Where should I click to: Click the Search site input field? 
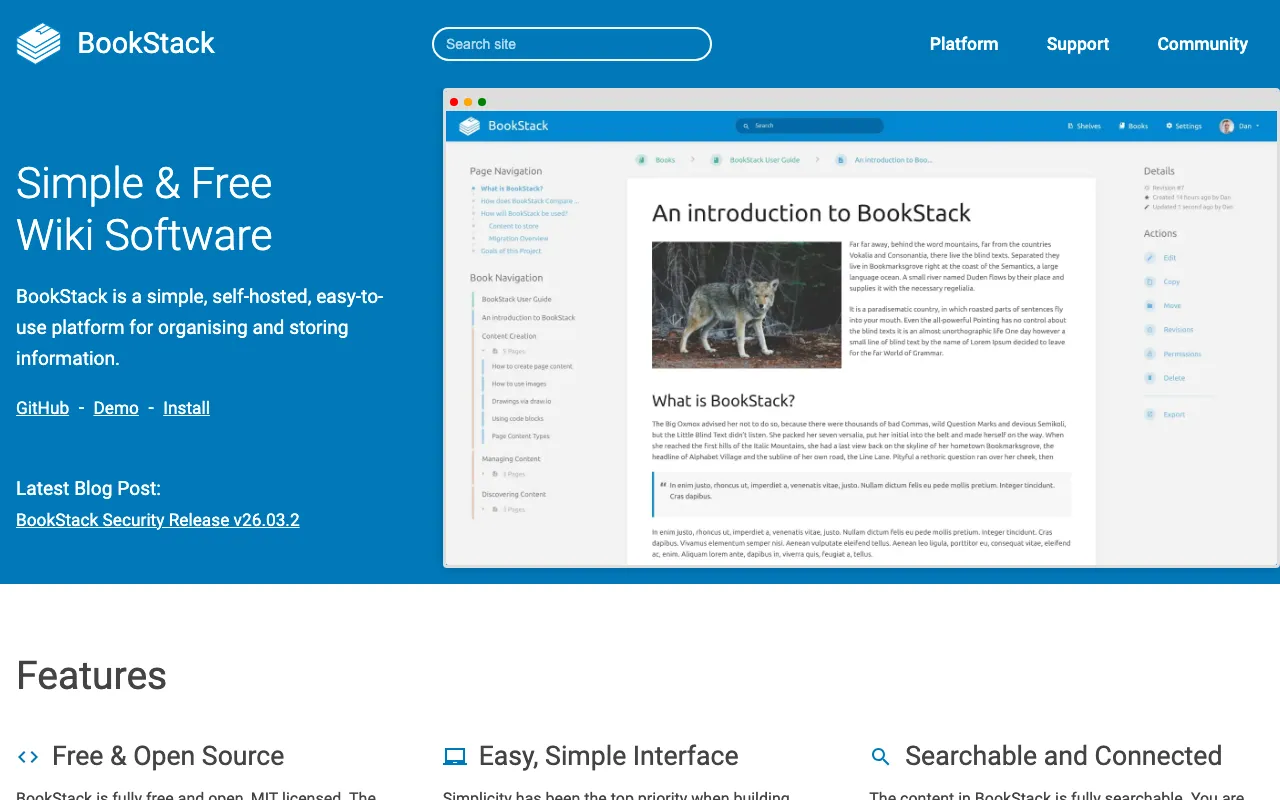[571, 44]
